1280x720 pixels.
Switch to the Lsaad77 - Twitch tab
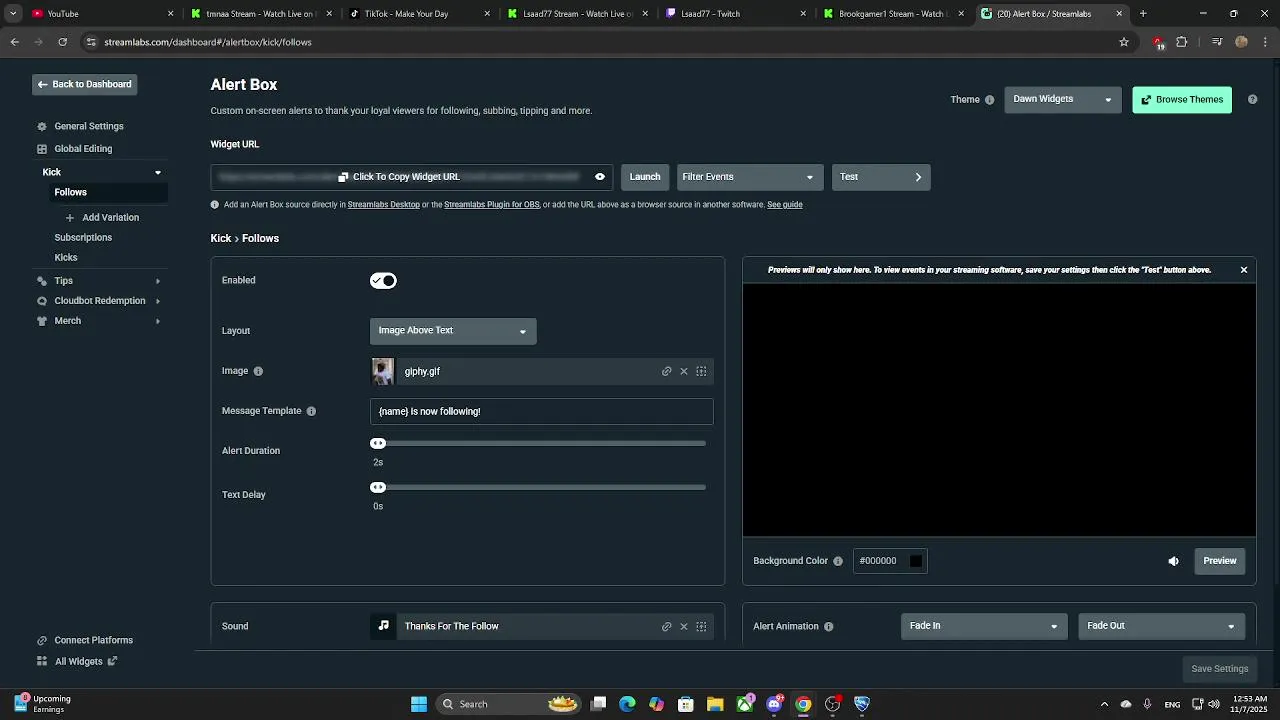point(735,14)
